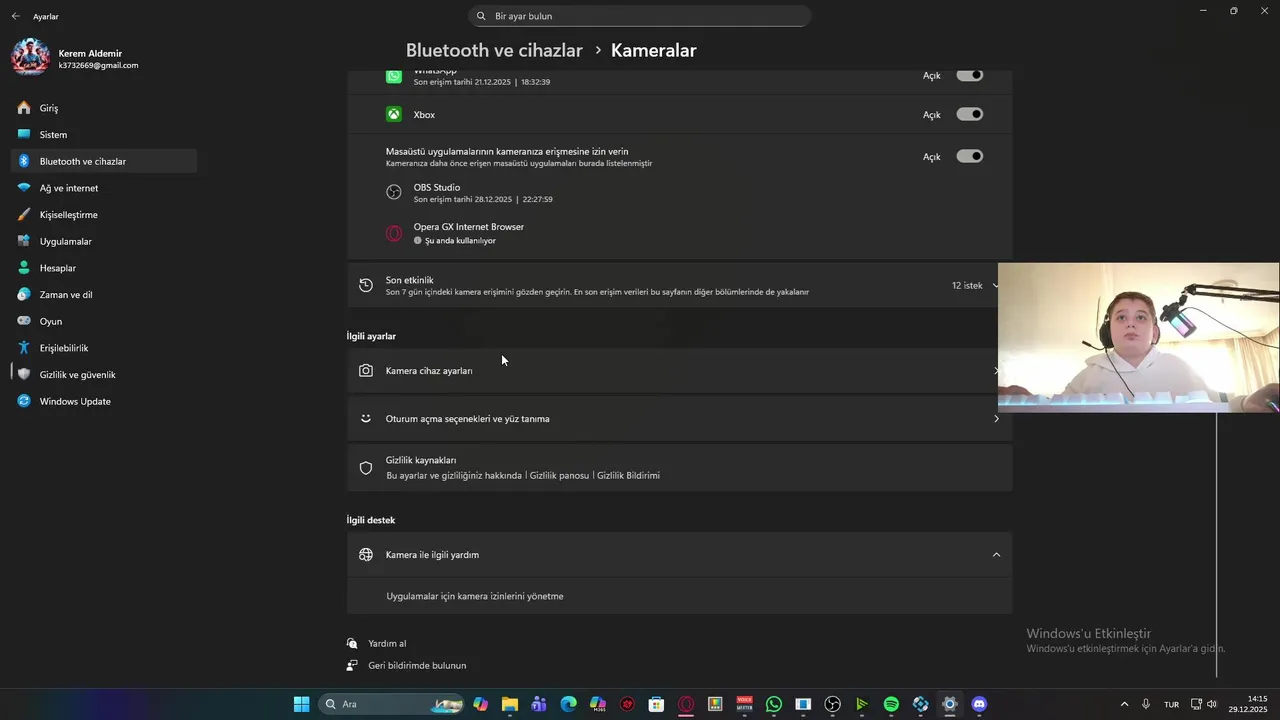
Task: Click the Kerem Aldemir profile picture
Action: tap(30, 58)
